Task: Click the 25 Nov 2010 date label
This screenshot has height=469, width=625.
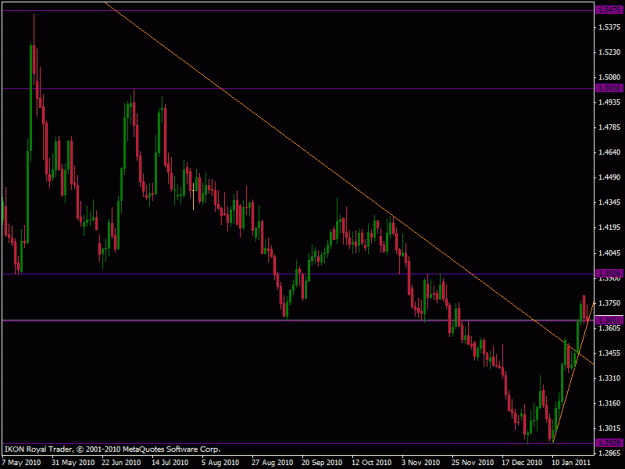Action: click(x=472, y=463)
